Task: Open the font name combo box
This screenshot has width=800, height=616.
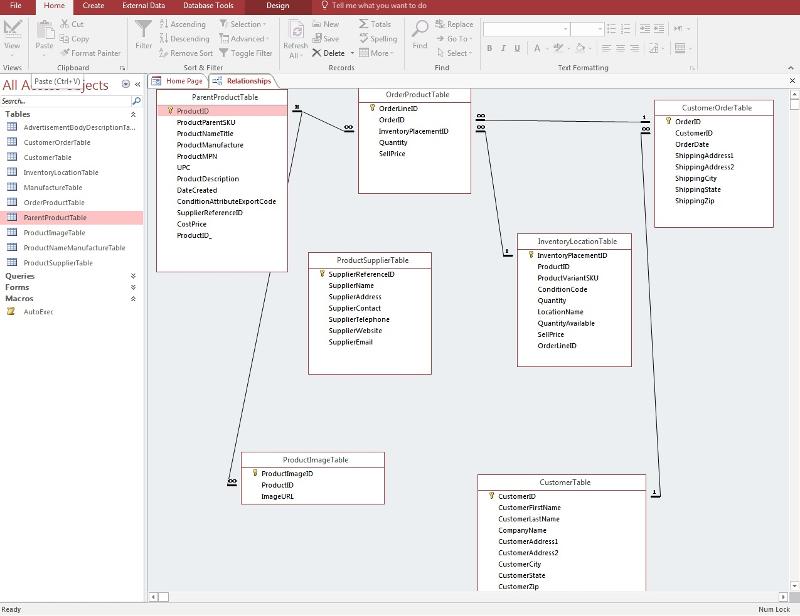Action: [526, 30]
